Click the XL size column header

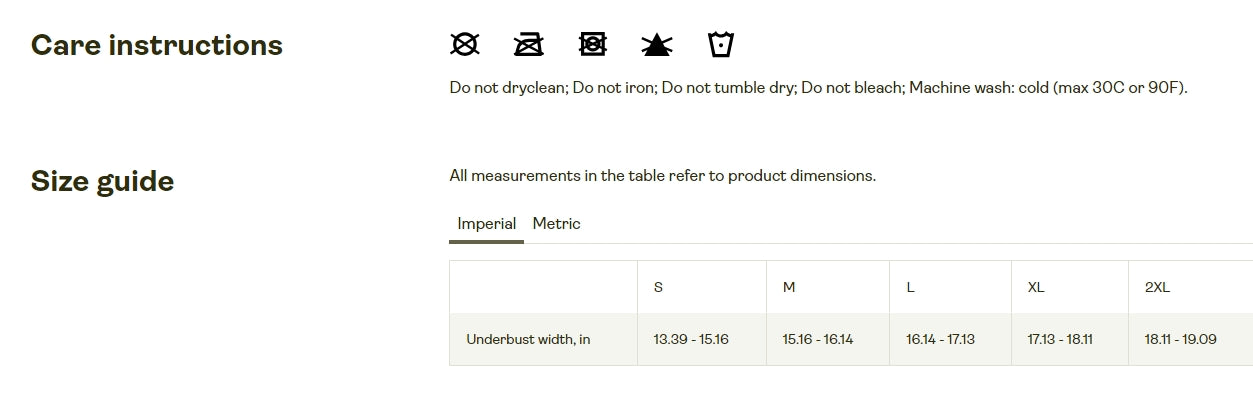tap(1036, 287)
